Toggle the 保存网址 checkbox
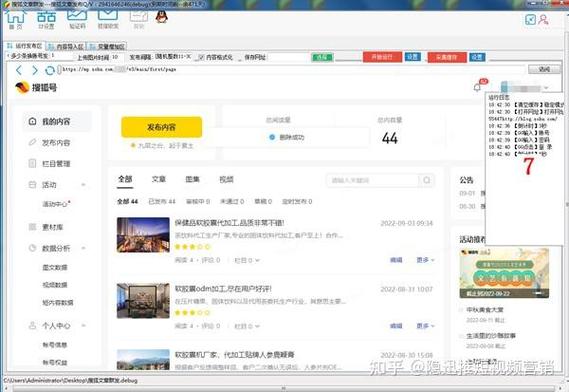This screenshot has width=569, height=392. coord(240,58)
